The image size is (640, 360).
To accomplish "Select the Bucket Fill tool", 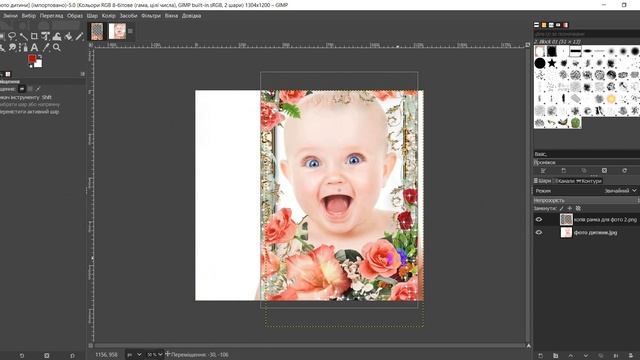I will 68,36.
